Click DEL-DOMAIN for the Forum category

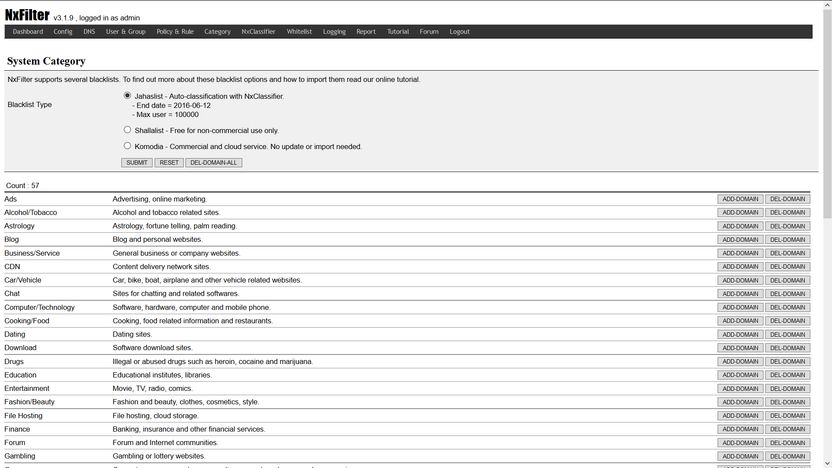tap(787, 443)
